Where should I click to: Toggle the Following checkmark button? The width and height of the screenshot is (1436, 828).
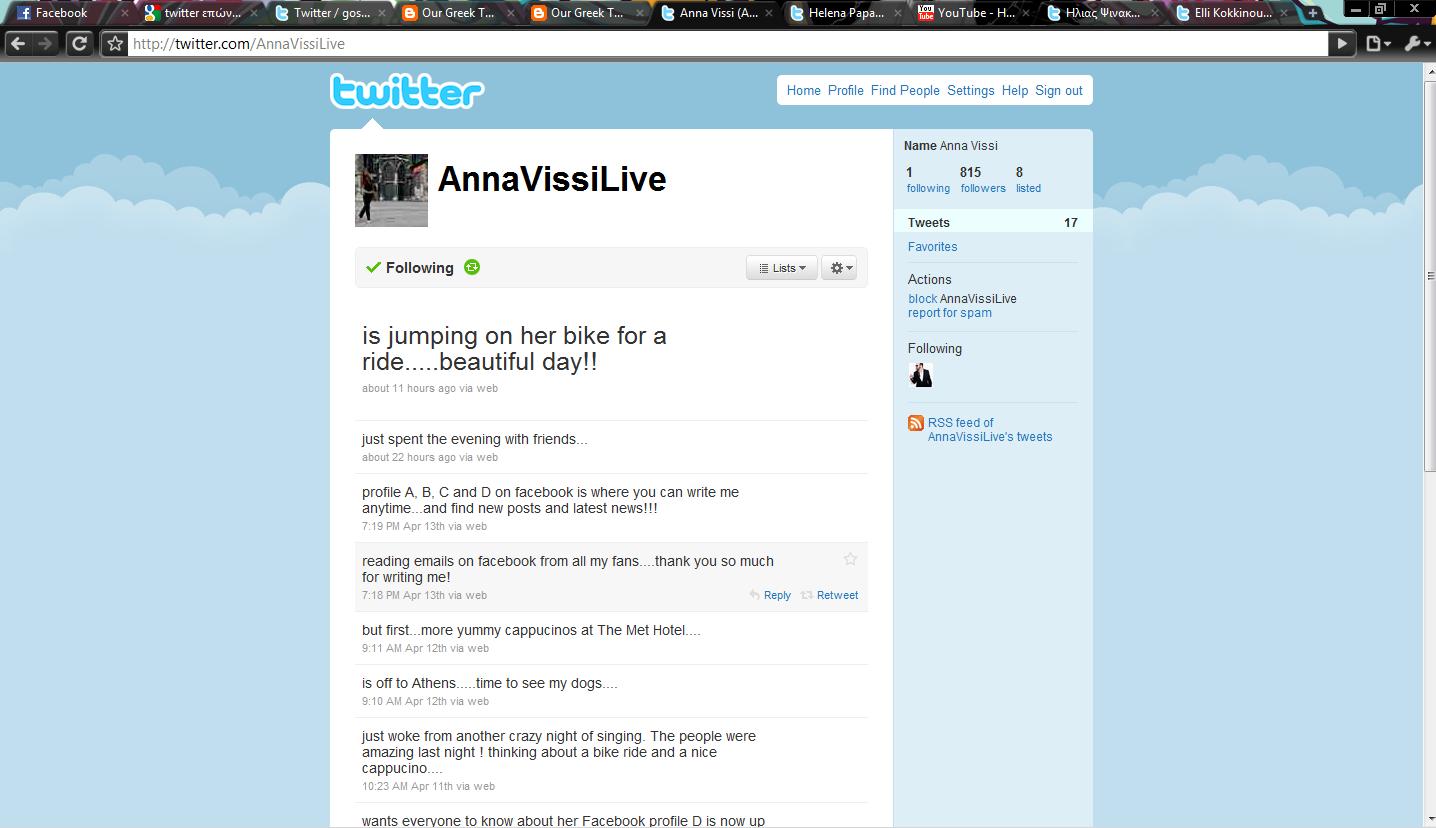tap(410, 267)
